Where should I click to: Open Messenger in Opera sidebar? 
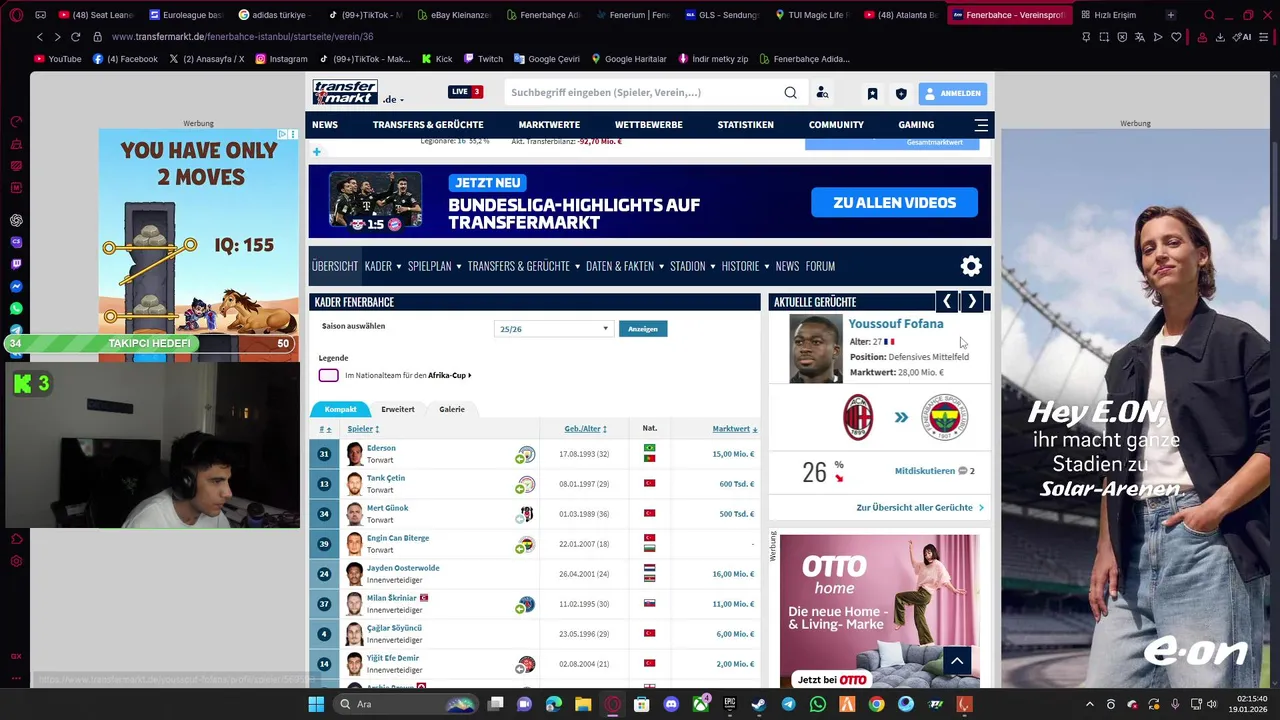[x=16, y=286]
